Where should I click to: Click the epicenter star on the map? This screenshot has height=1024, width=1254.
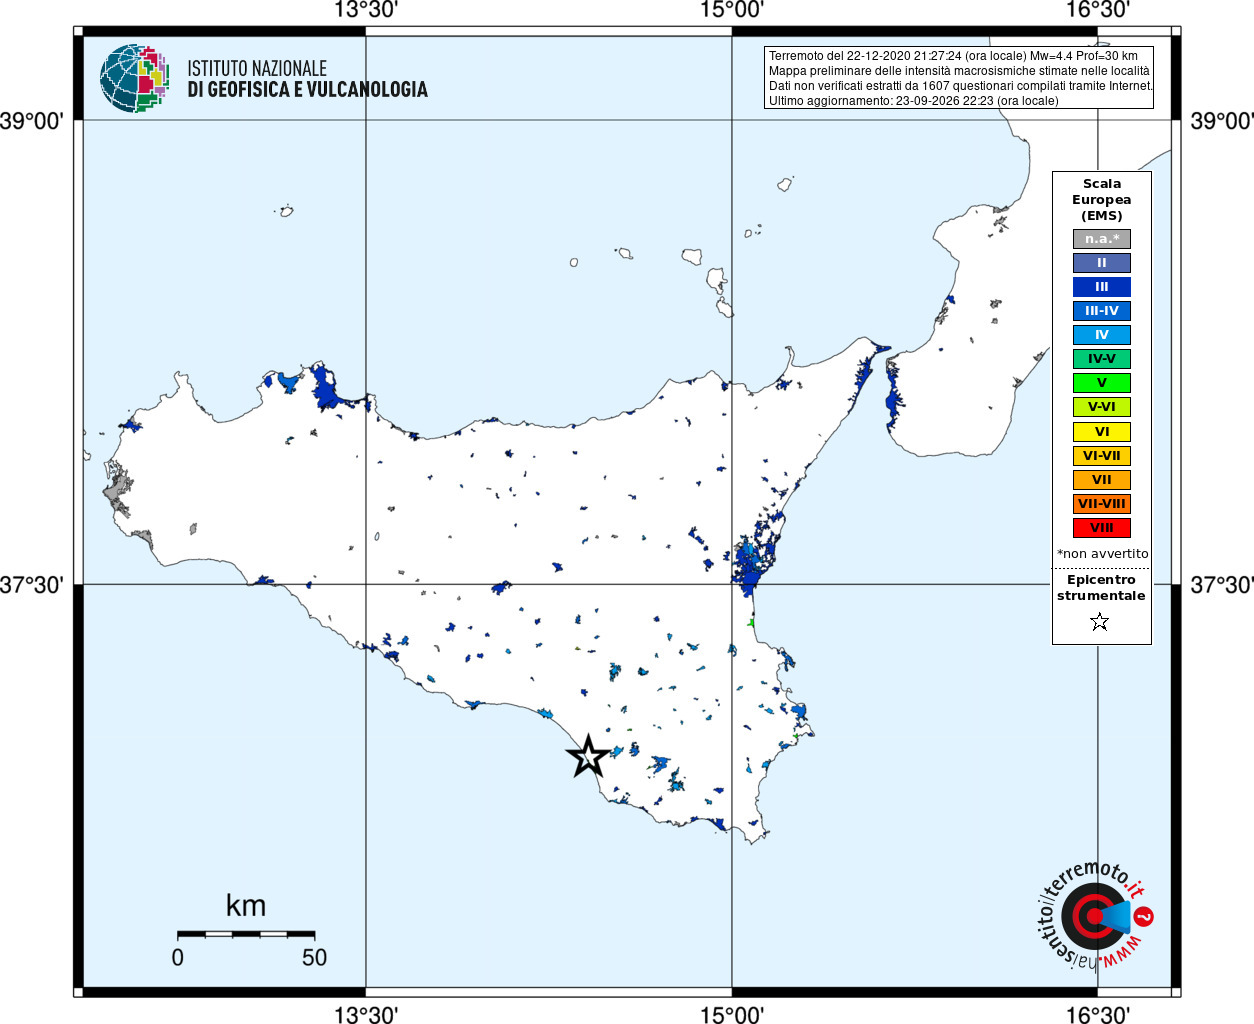click(x=589, y=756)
